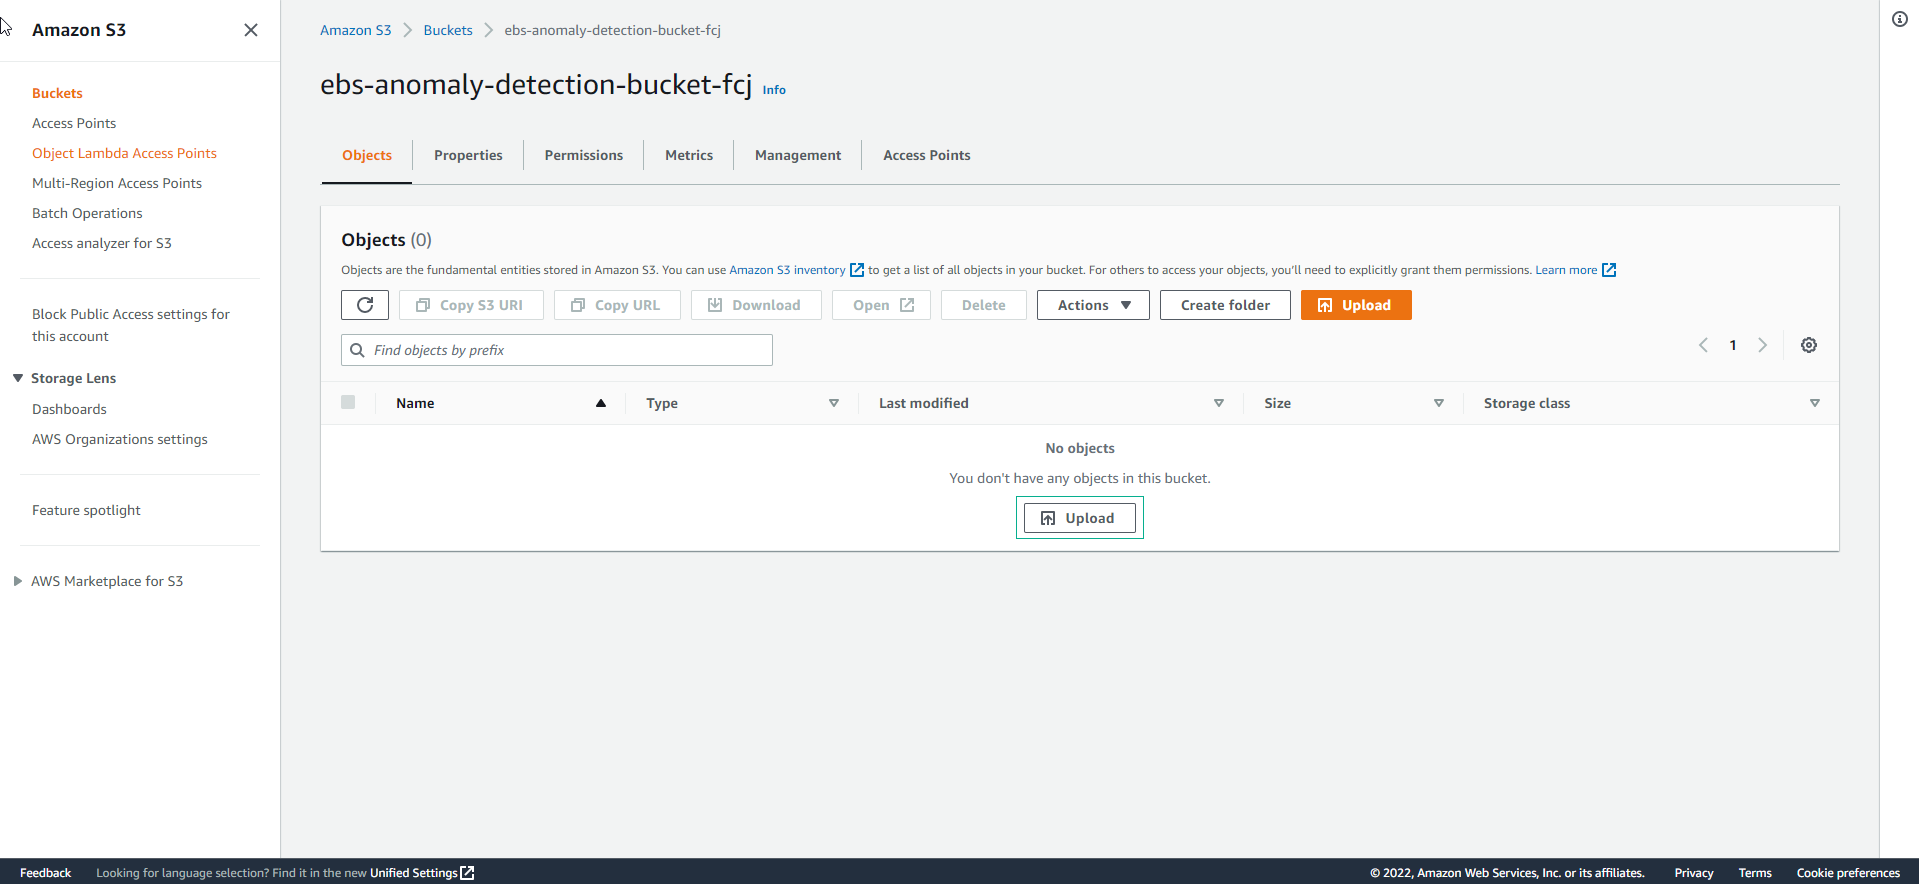Screen dimensions: 1919x884
Task: Open Size column sort arrow
Action: coord(1439,403)
